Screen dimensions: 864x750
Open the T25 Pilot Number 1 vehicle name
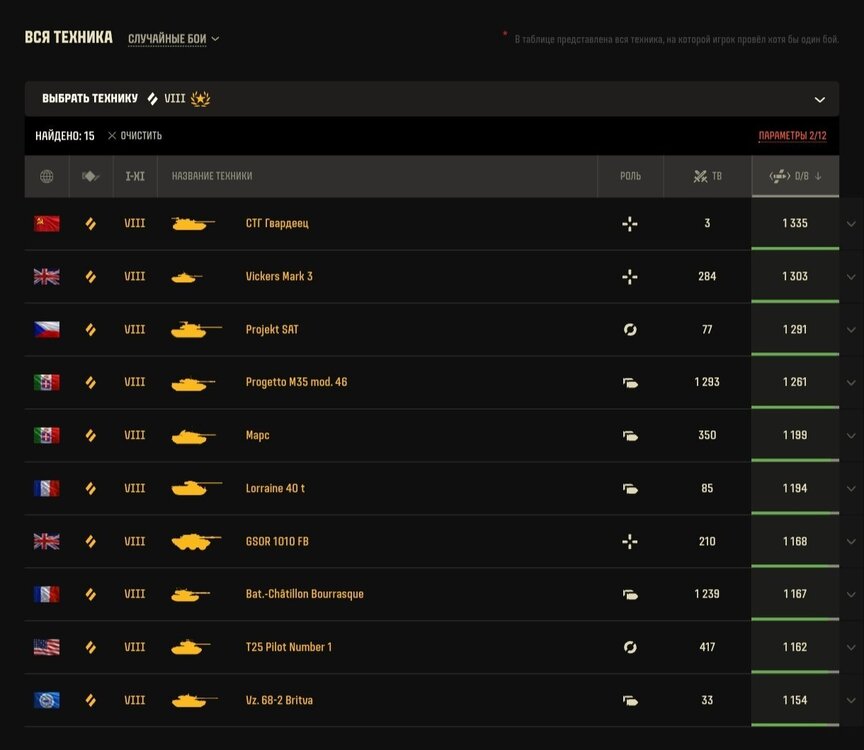289,647
